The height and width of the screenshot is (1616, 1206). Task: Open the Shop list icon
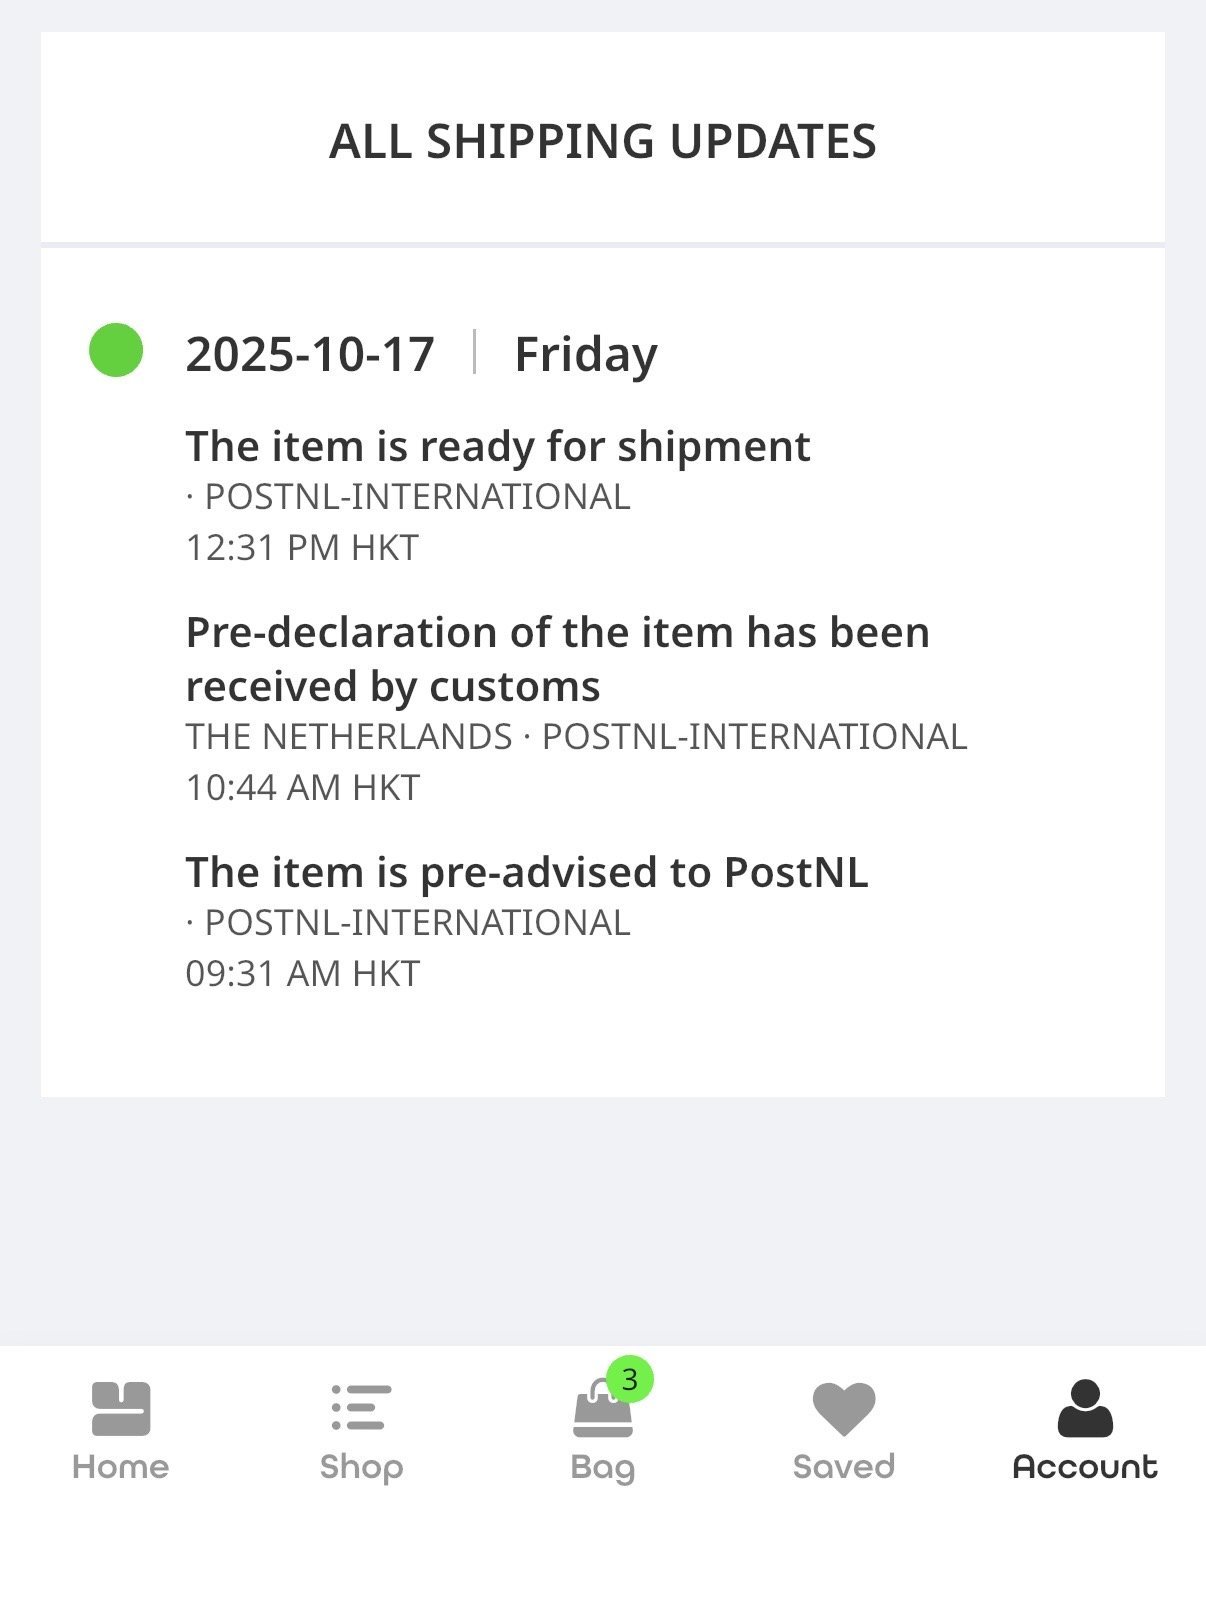coord(361,1408)
